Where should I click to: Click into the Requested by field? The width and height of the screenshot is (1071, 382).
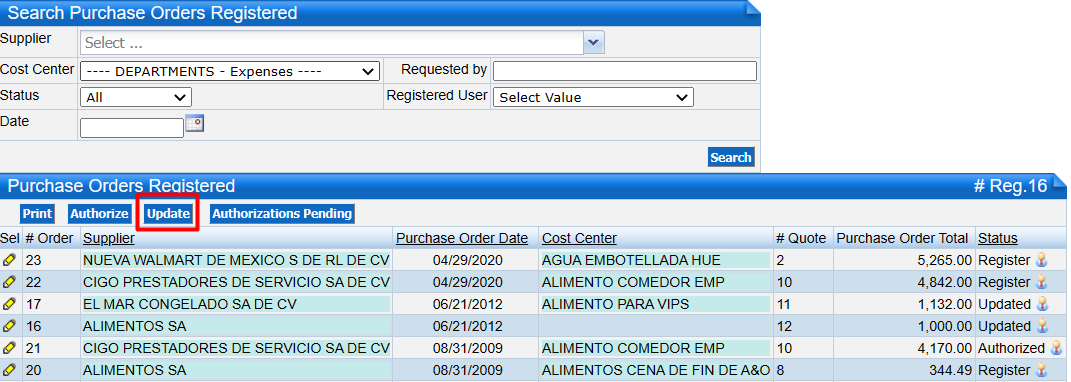(x=625, y=71)
